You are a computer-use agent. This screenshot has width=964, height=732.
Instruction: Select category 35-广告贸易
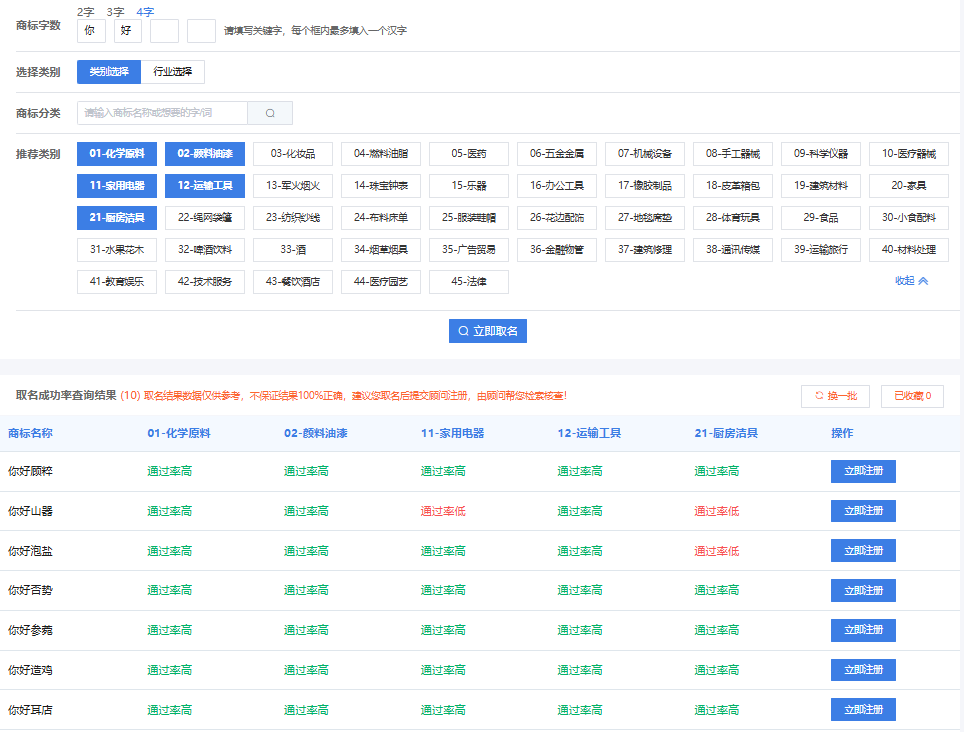[x=469, y=250]
